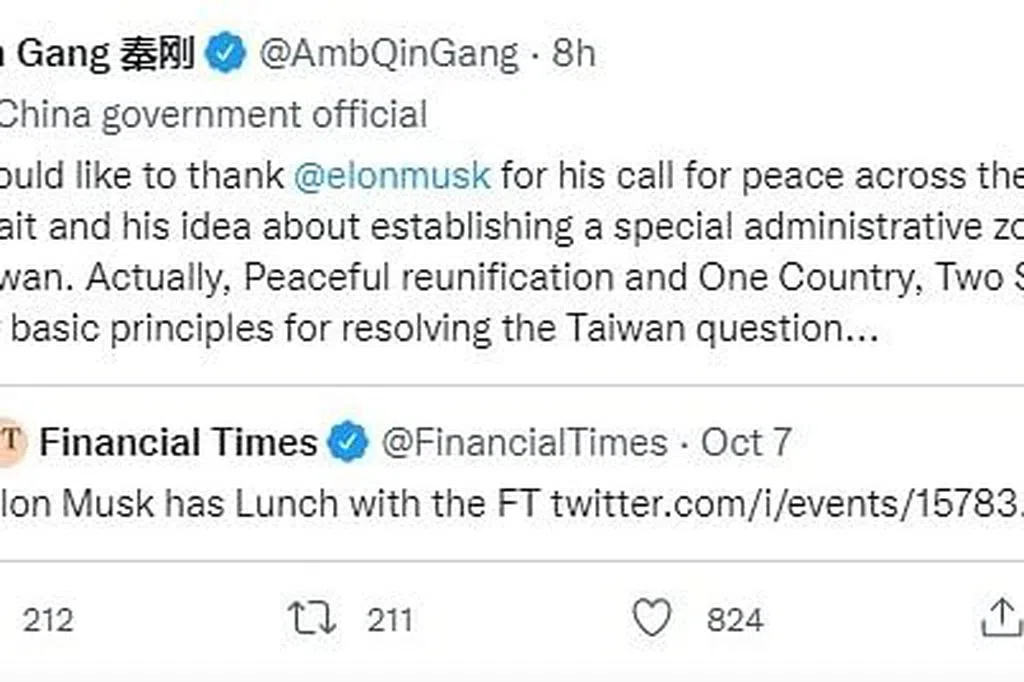Click the Financial Times verified badge
The height and width of the screenshot is (682, 1024).
[349, 442]
